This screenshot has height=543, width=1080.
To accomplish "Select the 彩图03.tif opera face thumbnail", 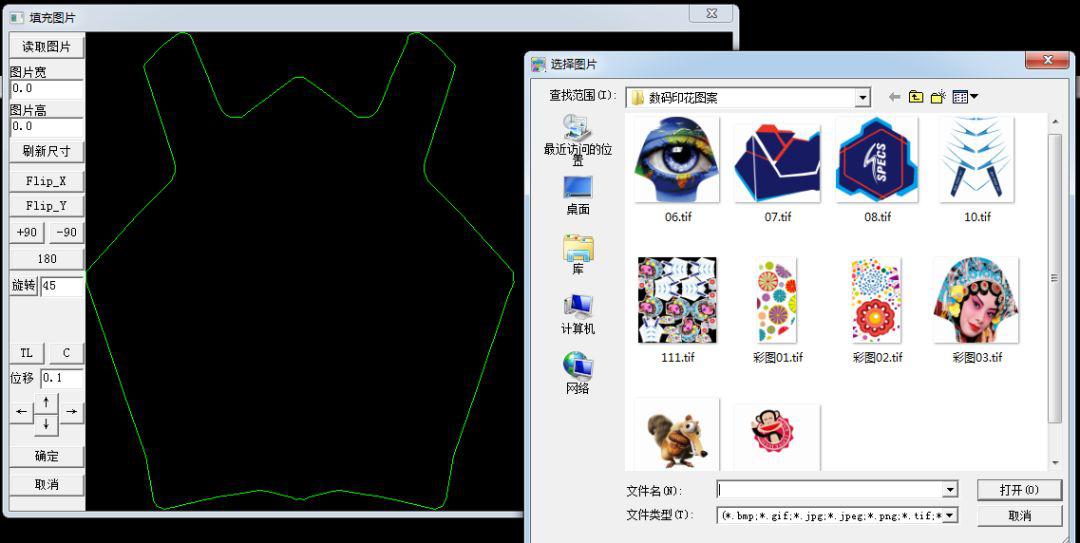I will (977, 300).
